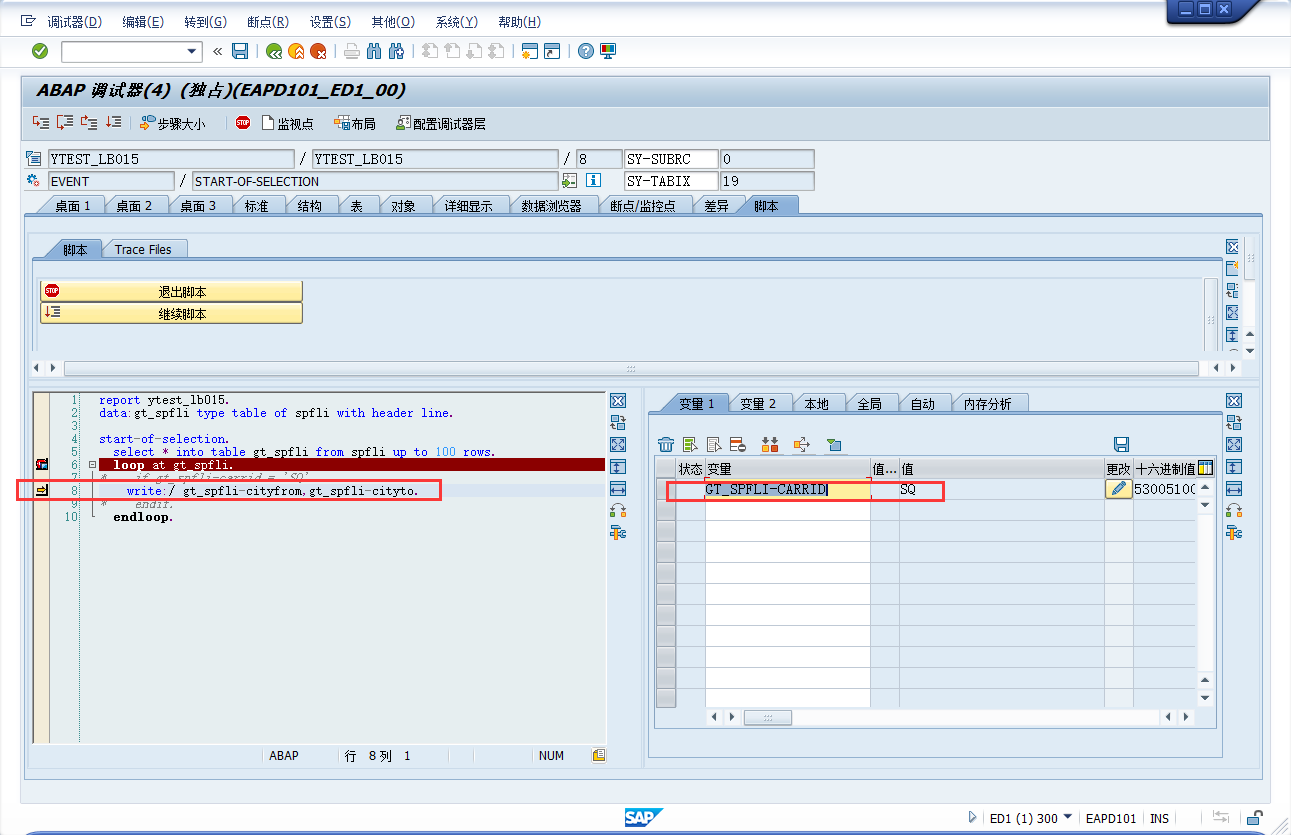
Task: Click the Continue debugger icon
Action: (113, 122)
